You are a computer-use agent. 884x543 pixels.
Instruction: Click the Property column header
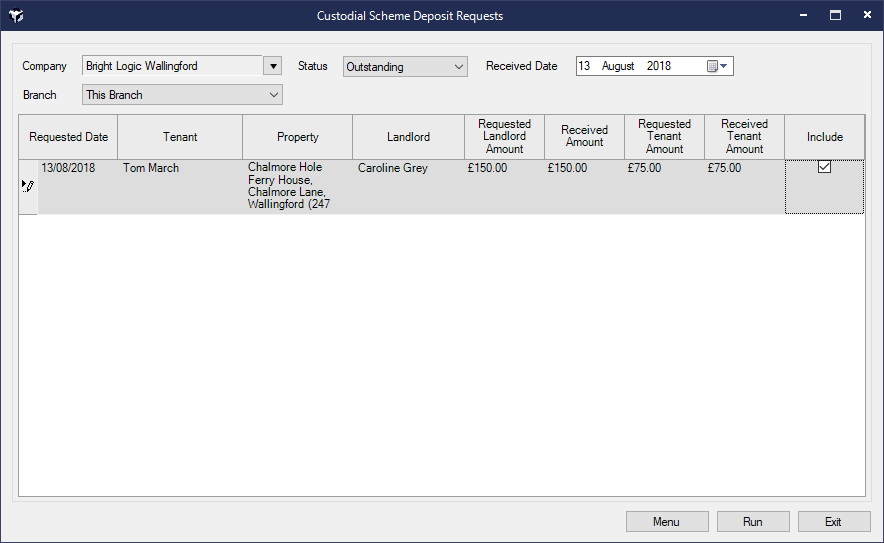pyautogui.click(x=297, y=137)
